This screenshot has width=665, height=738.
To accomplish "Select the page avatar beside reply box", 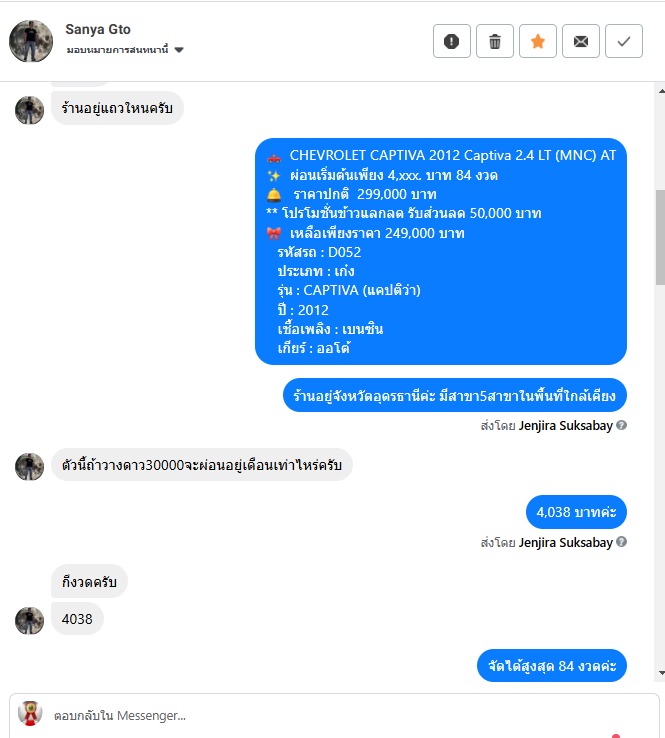I will 30,714.
